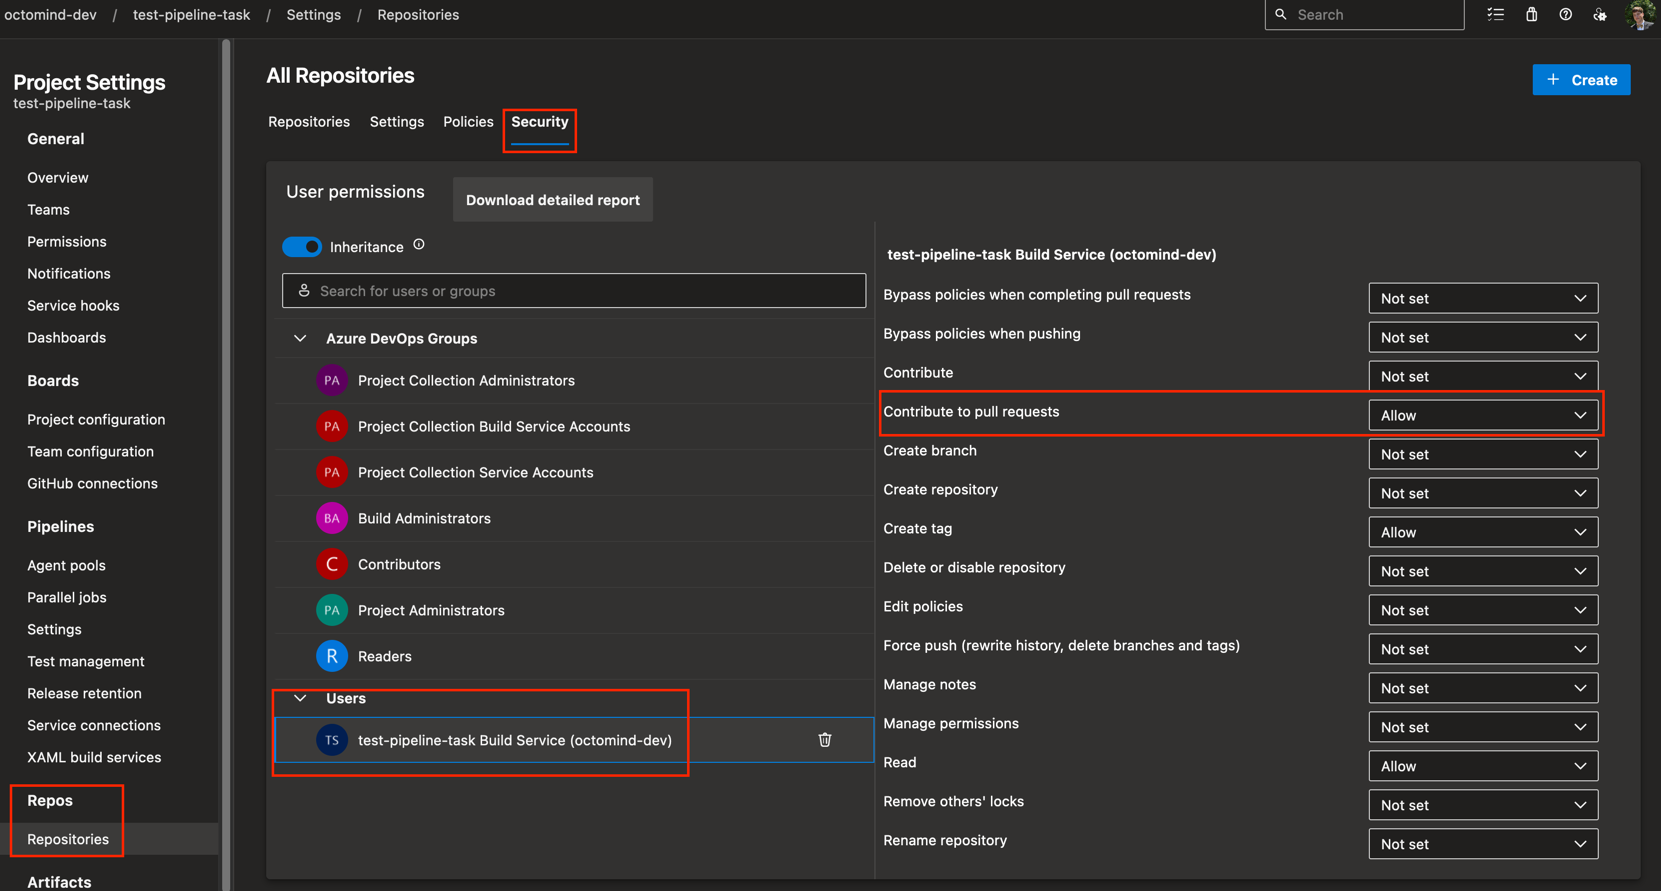Select Project Collection Administrators group
Viewport: 1661px width, 891px height.
(x=574, y=380)
